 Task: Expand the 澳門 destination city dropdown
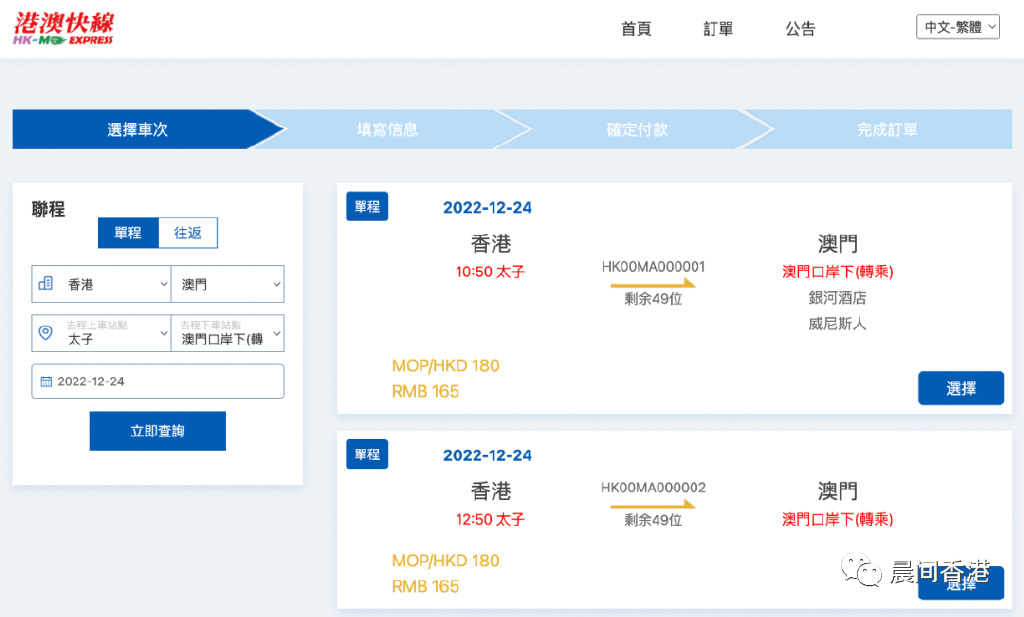point(228,284)
